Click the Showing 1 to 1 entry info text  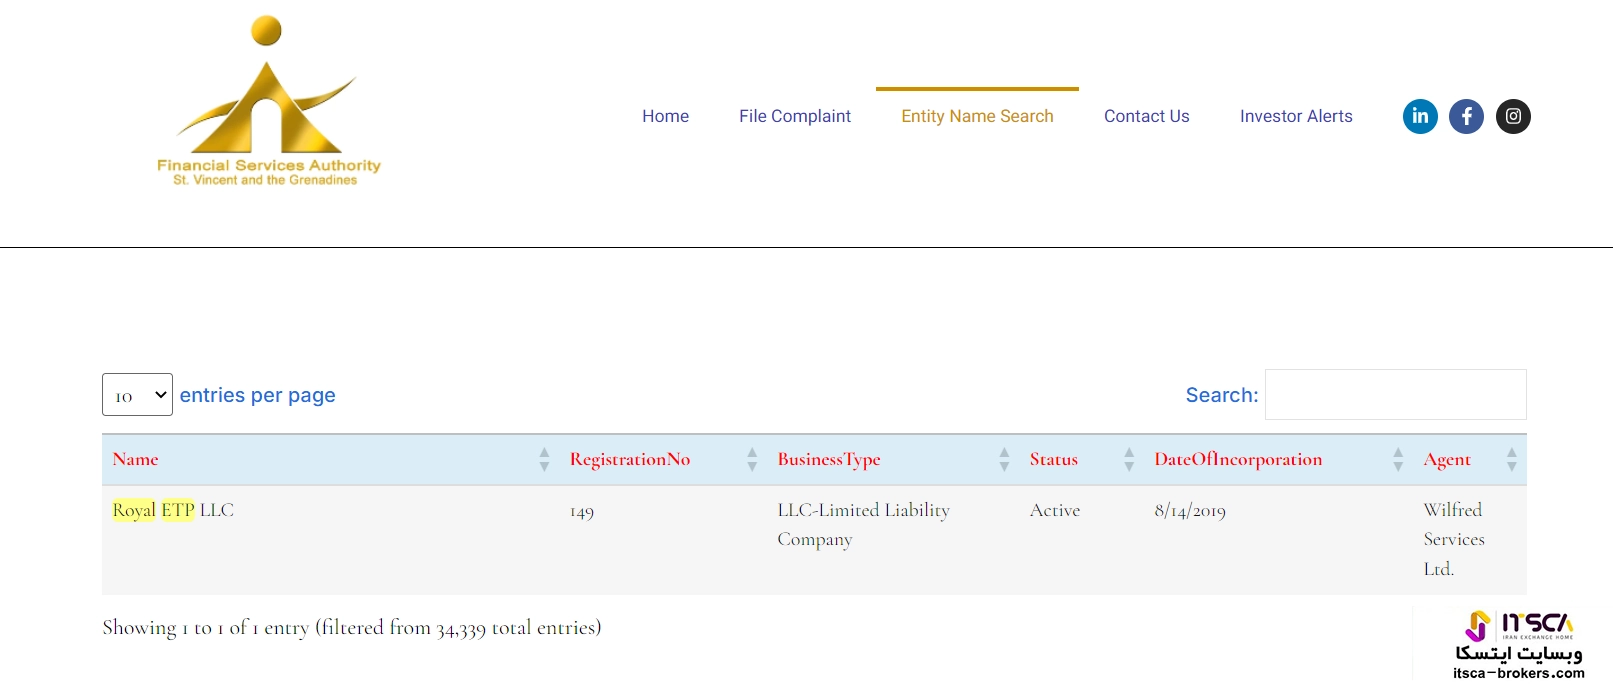(352, 627)
